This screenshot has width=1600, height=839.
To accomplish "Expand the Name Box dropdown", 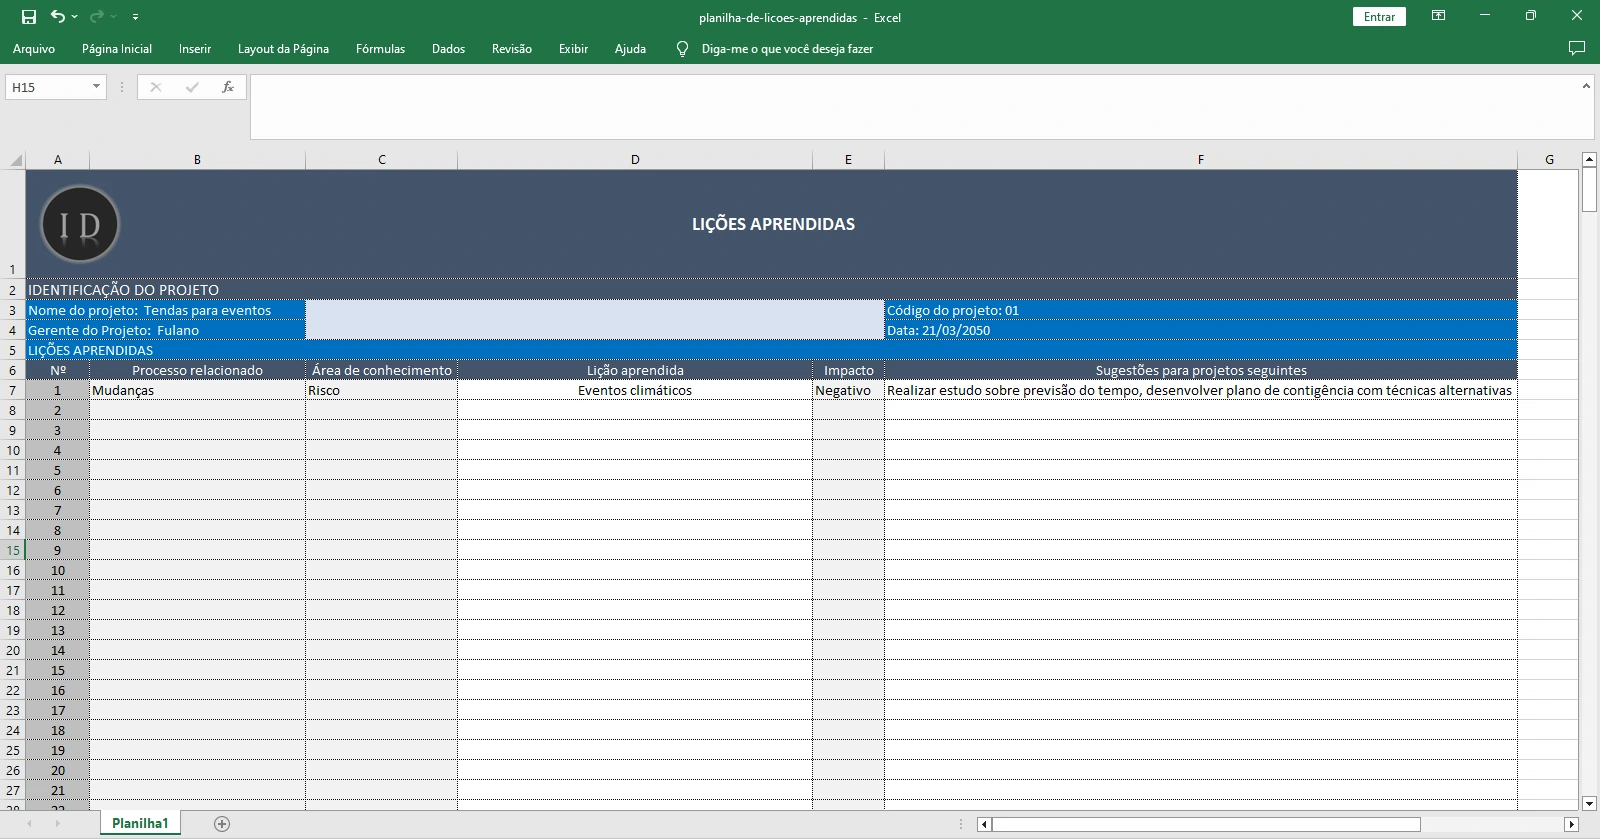I will tap(96, 87).
